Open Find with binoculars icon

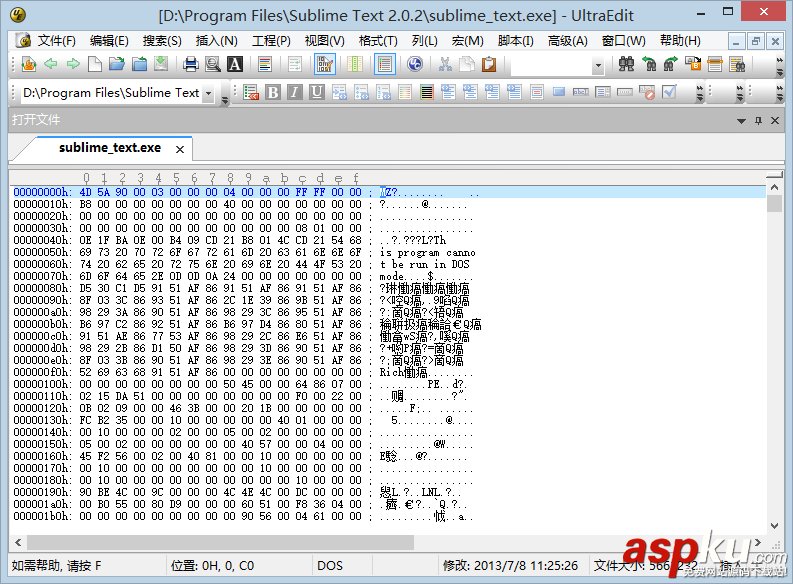626,64
